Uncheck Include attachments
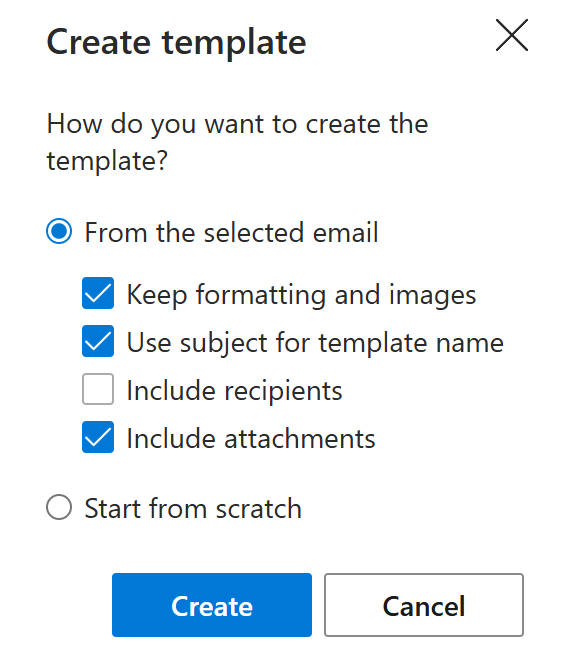Screen dimensions: 568x656 coord(98,437)
